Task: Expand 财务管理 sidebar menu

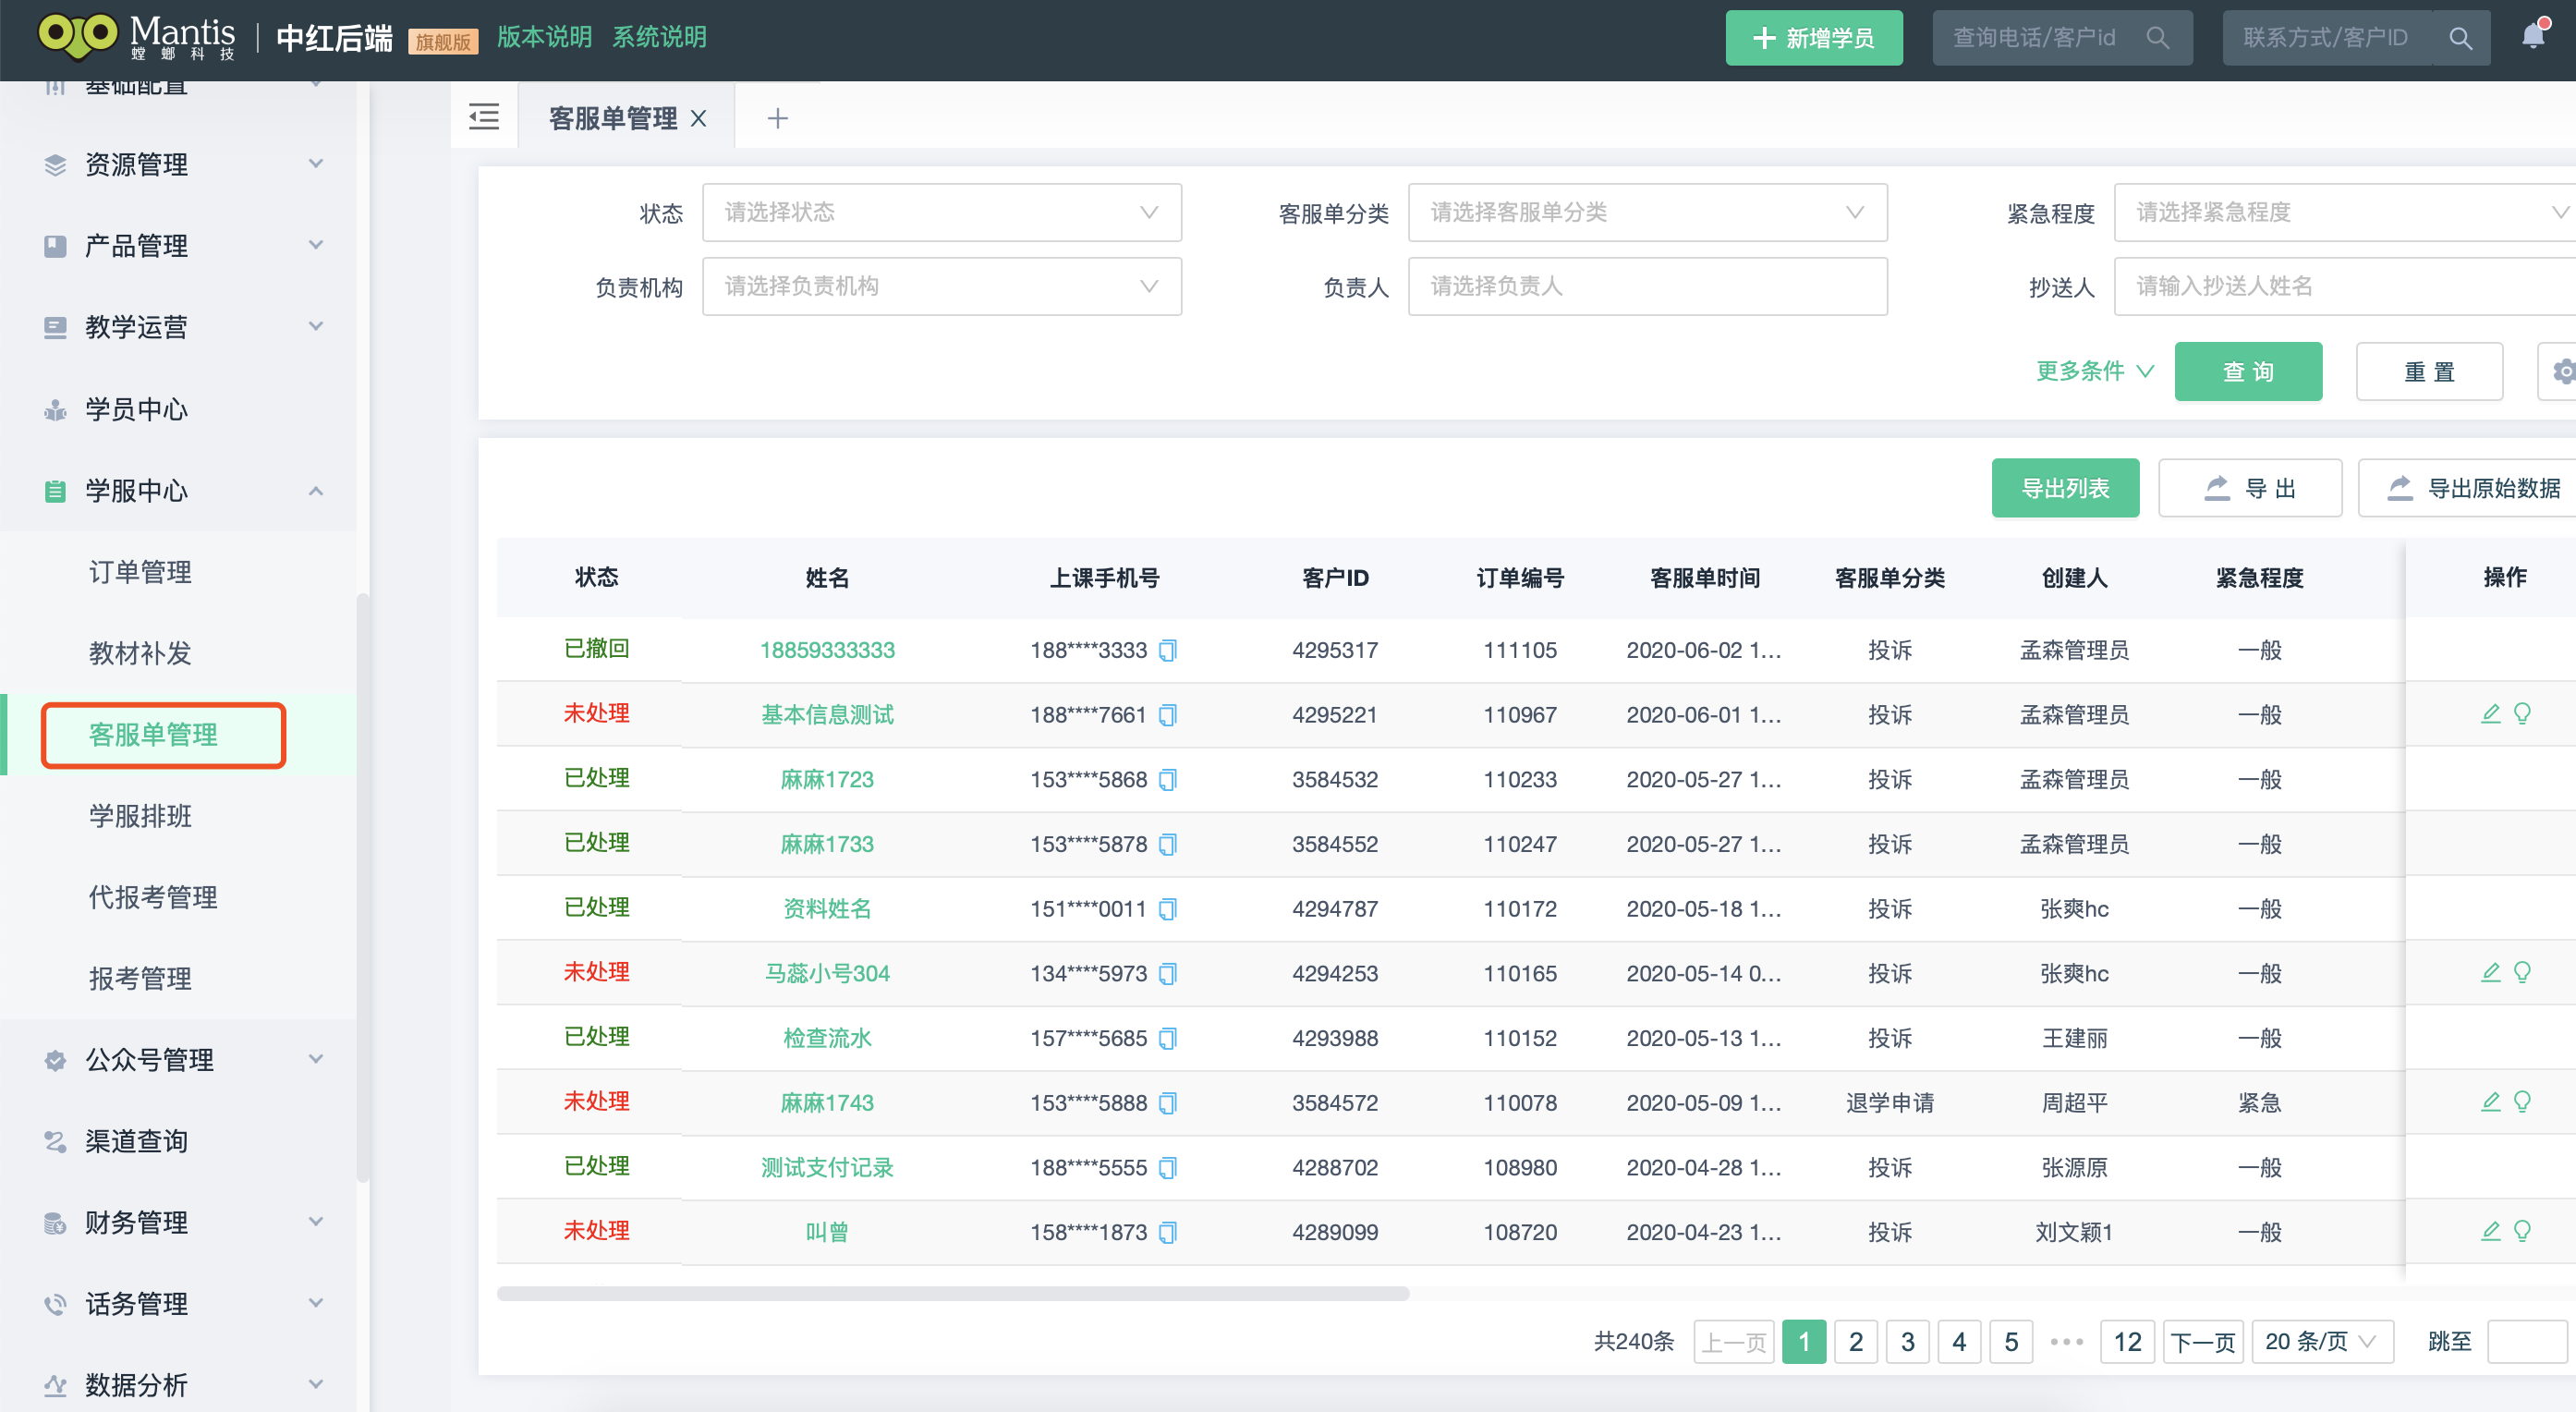Action: (180, 1222)
